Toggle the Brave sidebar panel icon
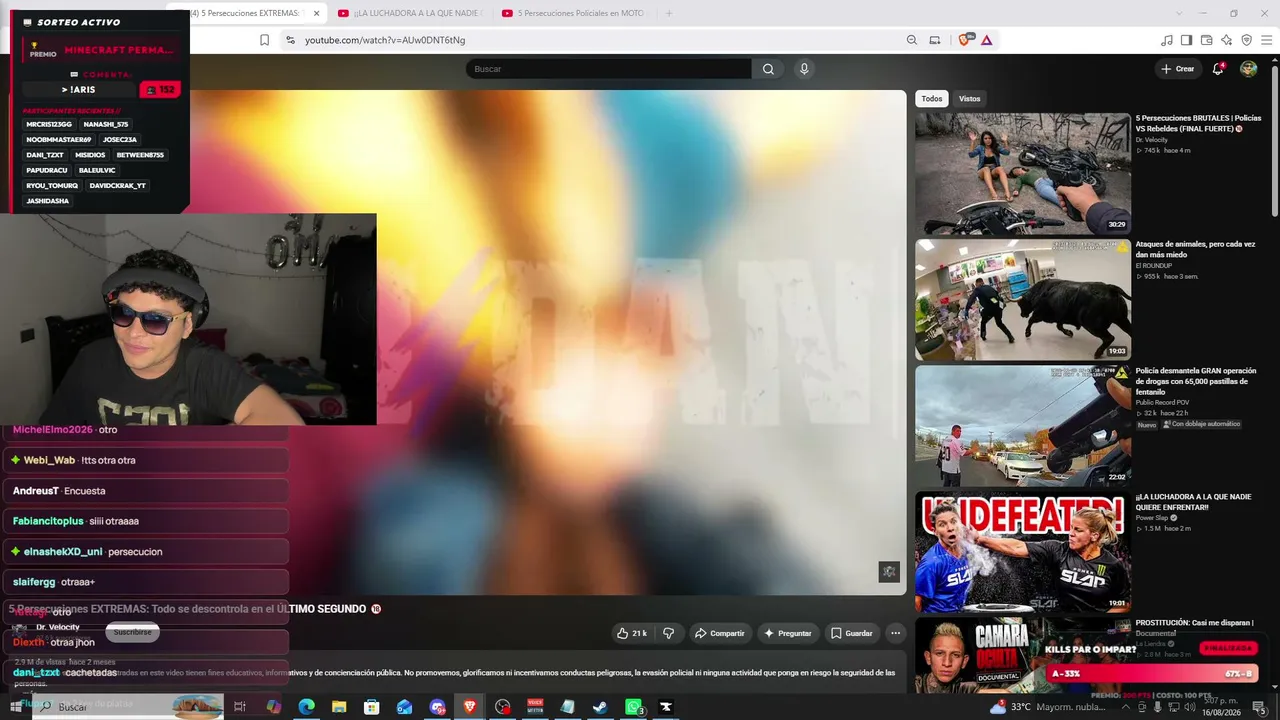The image size is (1280, 720). pyautogui.click(x=1187, y=40)
